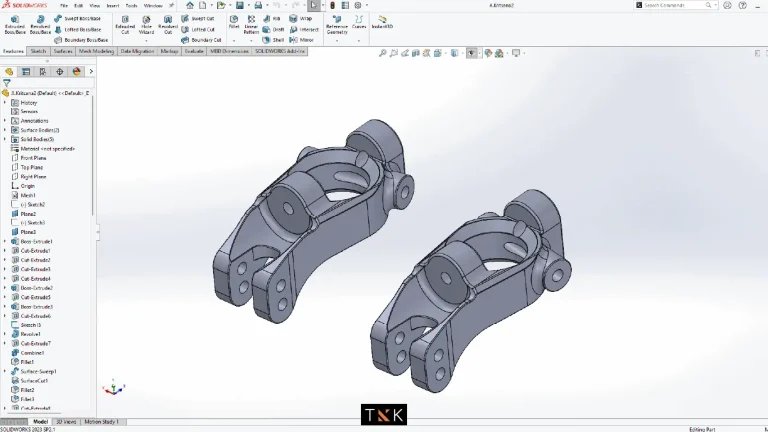Select Boss-Extrude1 in the feature tree

[x=36, y=241]
